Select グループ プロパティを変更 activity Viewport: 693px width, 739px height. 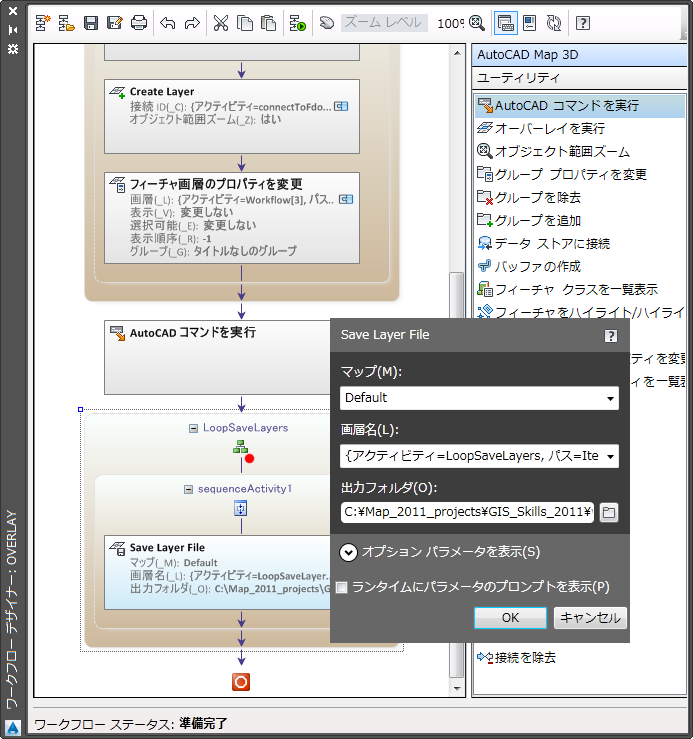pyautogui.click(x=562, y=175)
